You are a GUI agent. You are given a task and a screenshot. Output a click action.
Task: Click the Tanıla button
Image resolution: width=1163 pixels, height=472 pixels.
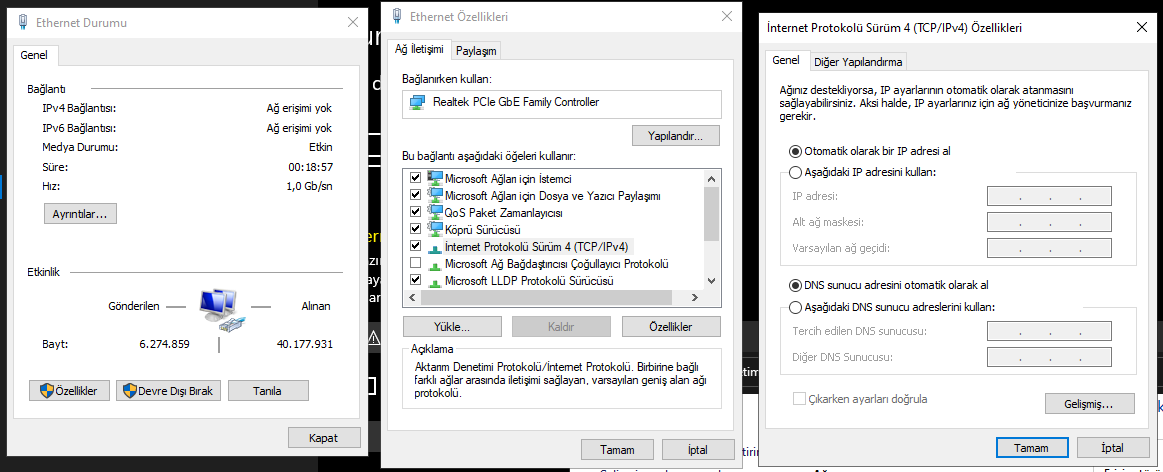pos(268,391)
